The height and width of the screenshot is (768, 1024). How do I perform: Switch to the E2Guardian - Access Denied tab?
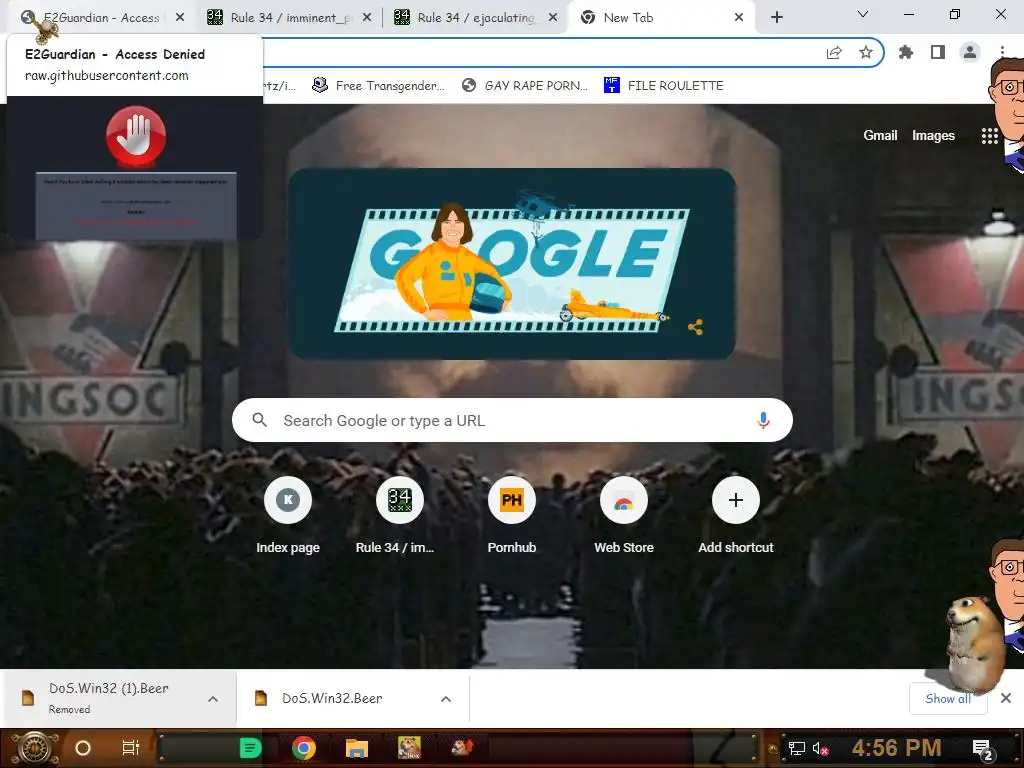pos(98,18)
